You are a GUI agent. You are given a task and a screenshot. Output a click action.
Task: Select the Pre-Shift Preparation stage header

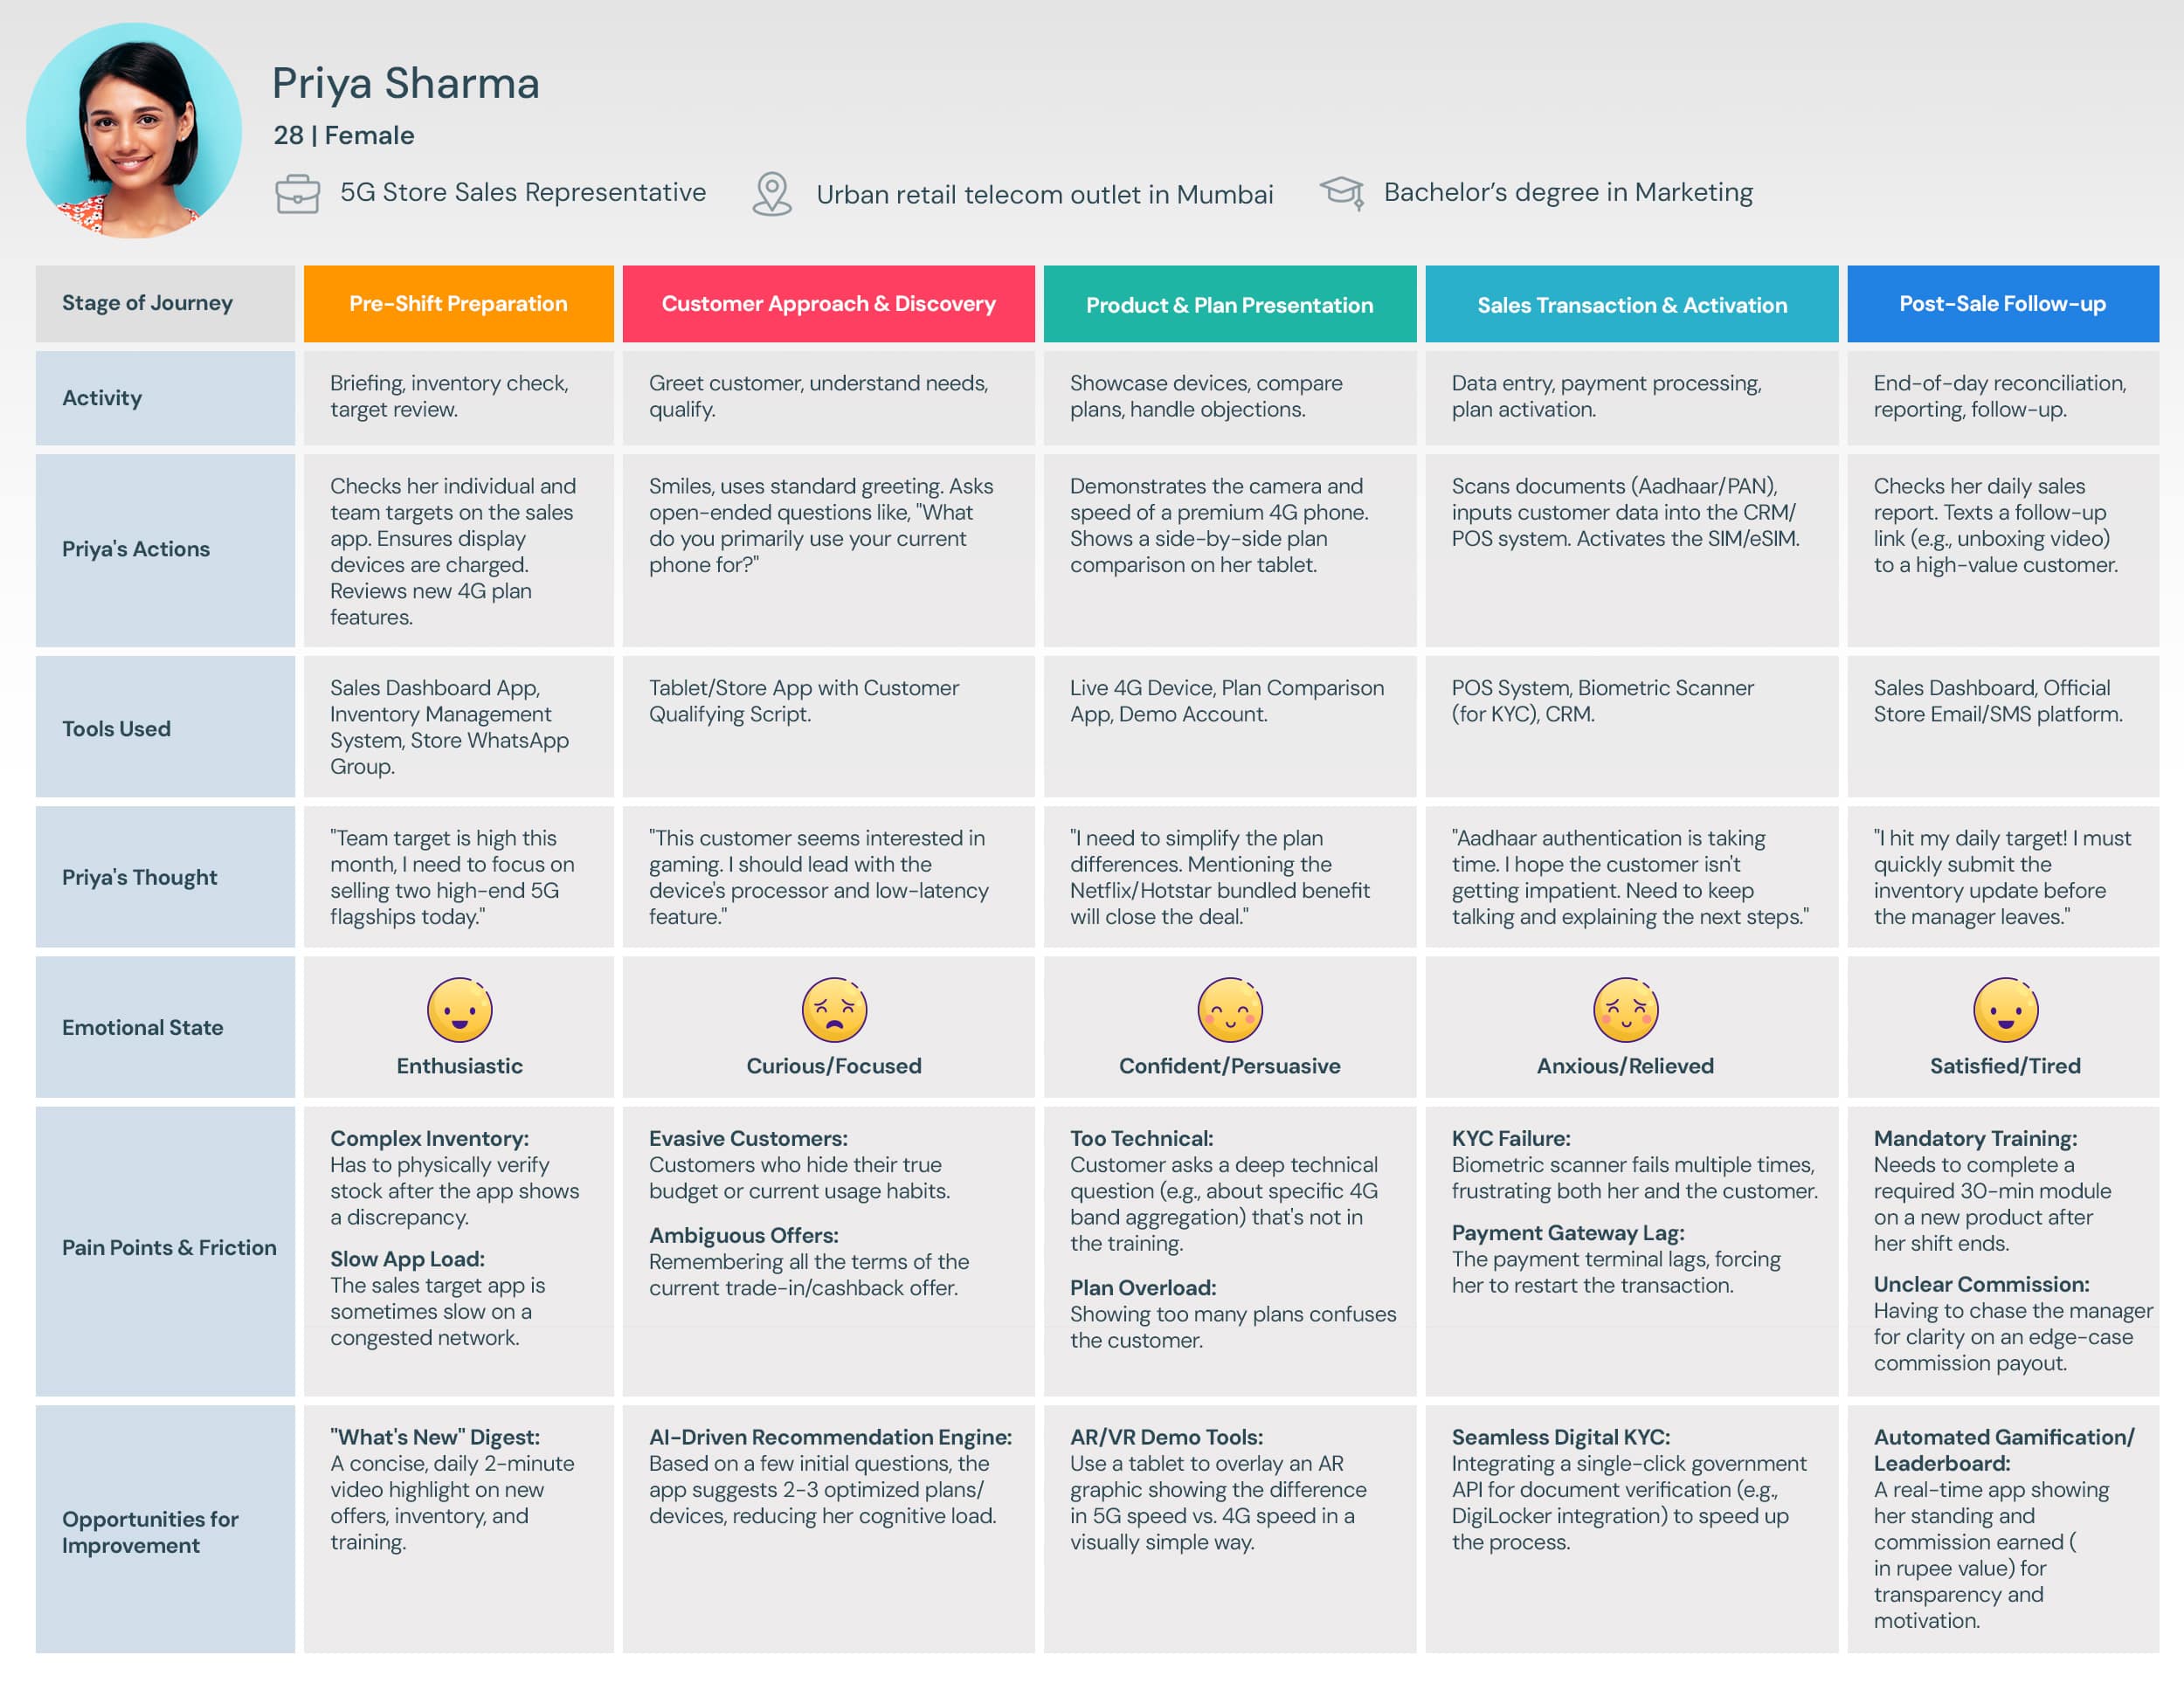tap(458, 304)
